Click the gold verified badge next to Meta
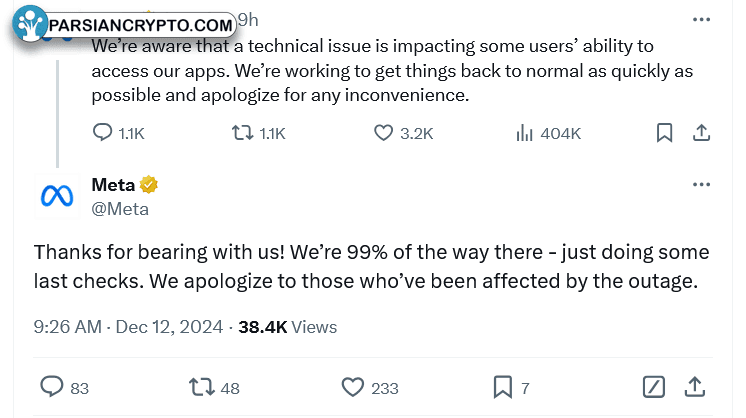 (148, 185)
